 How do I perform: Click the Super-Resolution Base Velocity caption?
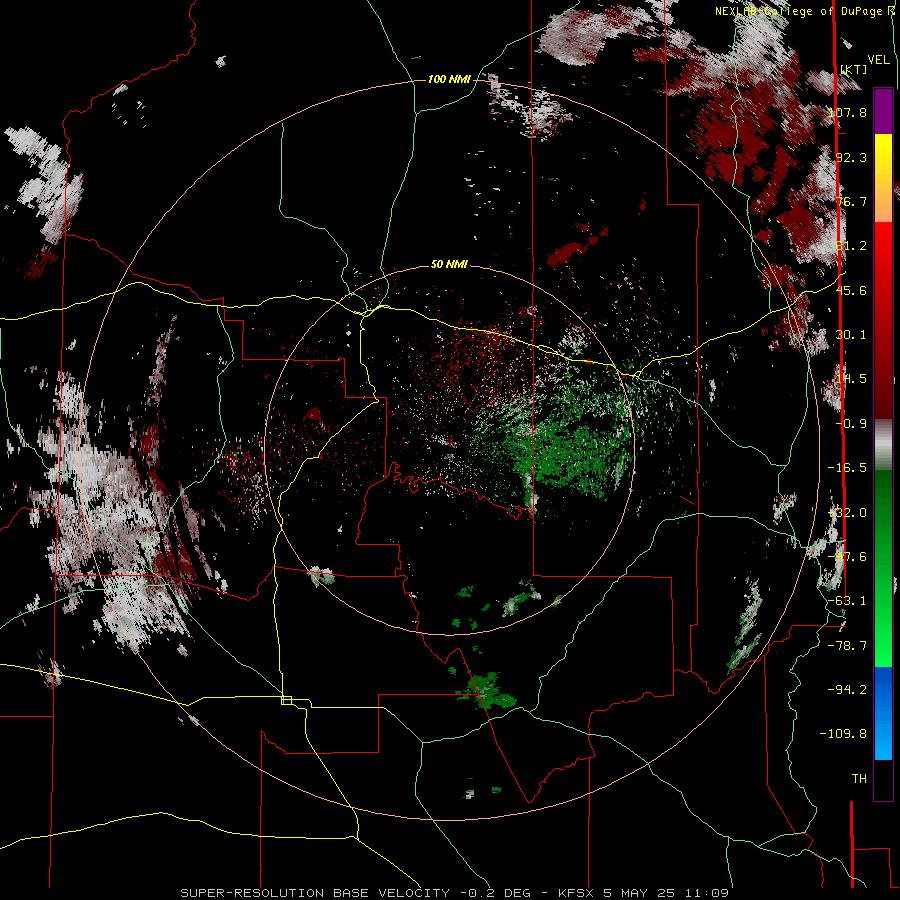coord(455,893)
